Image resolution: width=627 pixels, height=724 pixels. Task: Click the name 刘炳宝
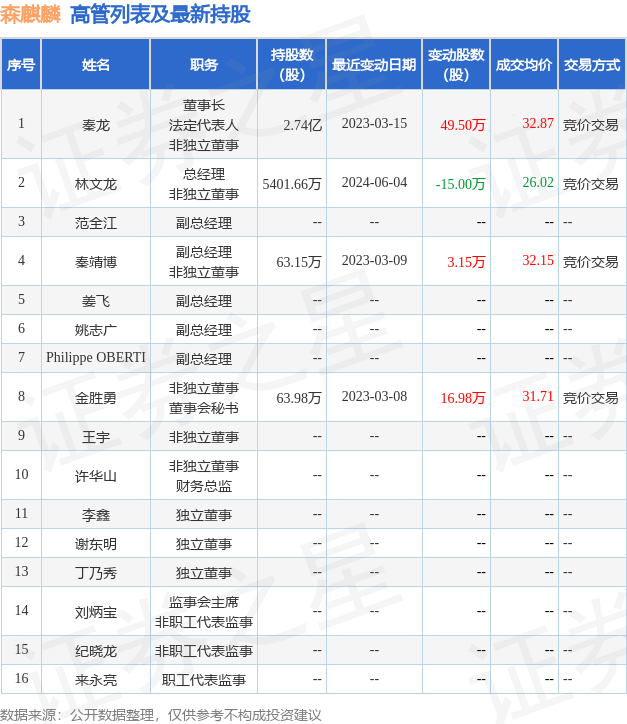point(96,612)
